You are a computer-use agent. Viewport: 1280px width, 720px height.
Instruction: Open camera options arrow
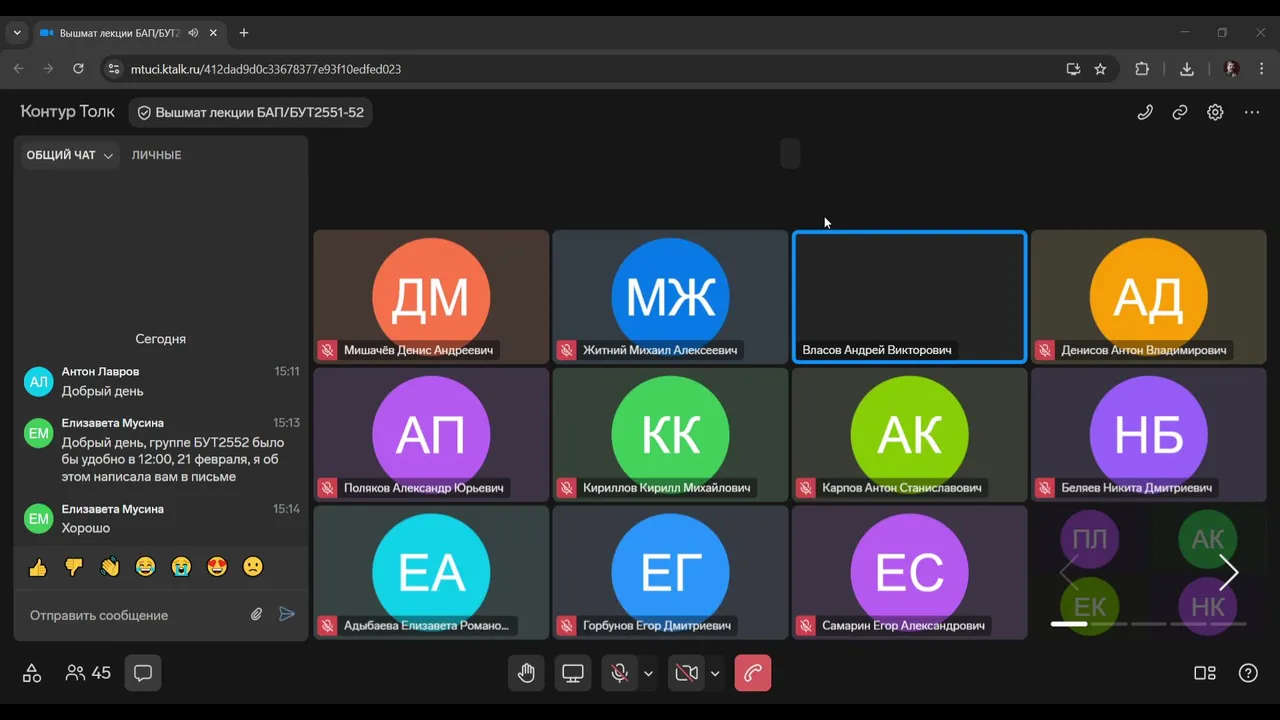click(x=715, y=673)
